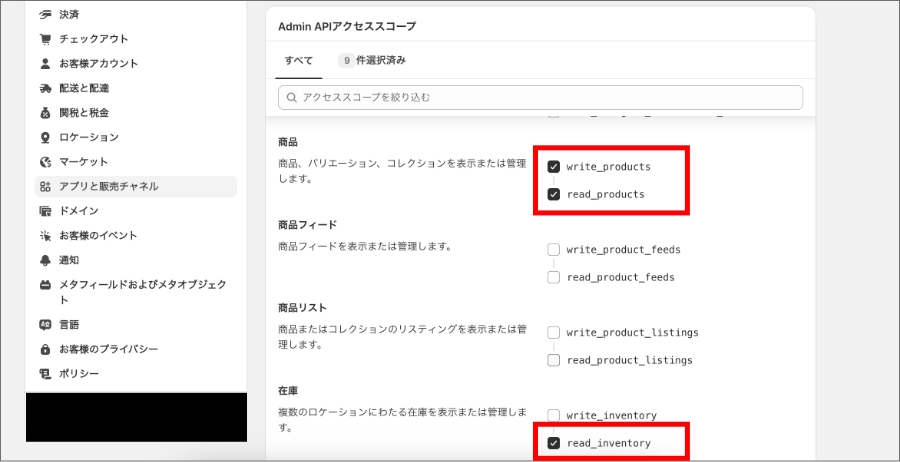900x462 pixels.
Task: Click the お客様のプライバシー lock icon
Action: click(45, 350)
